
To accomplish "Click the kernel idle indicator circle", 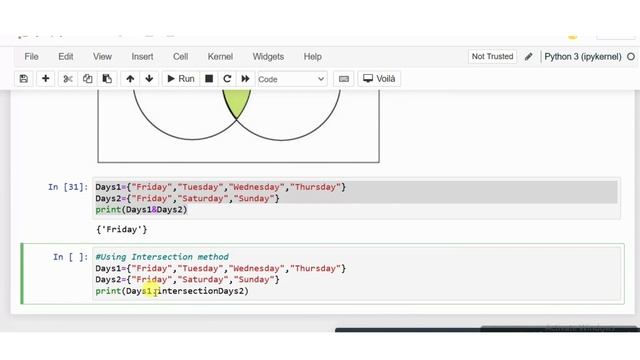I will click(631, 57).
